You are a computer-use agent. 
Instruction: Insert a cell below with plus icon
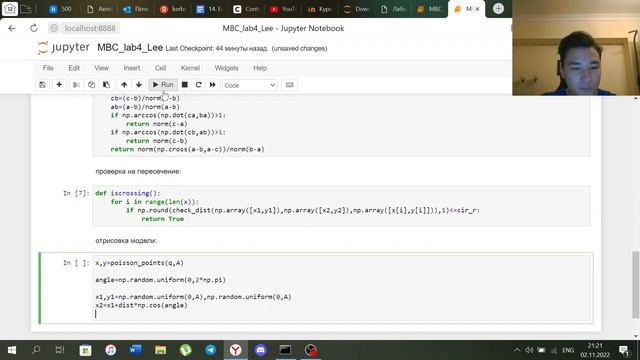[x=59, y=85]
